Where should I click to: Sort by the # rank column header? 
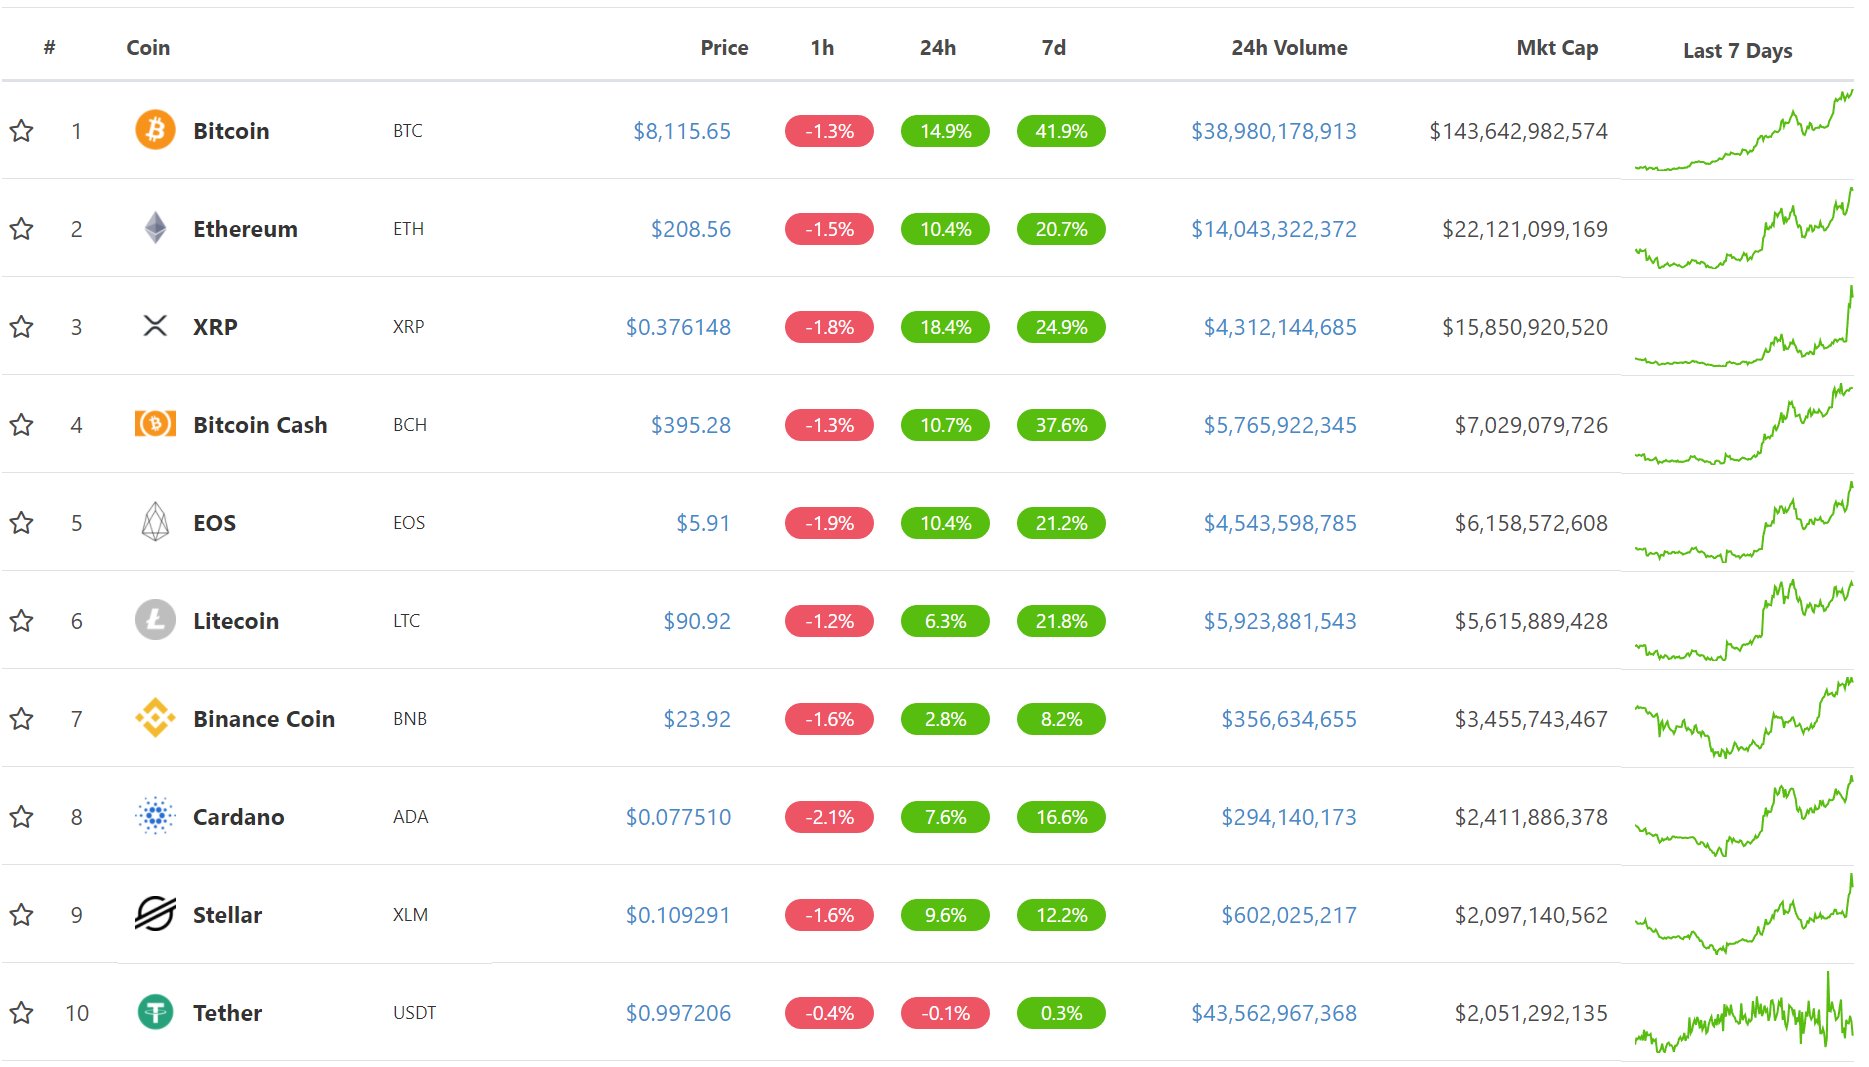(x=49, y=47)
